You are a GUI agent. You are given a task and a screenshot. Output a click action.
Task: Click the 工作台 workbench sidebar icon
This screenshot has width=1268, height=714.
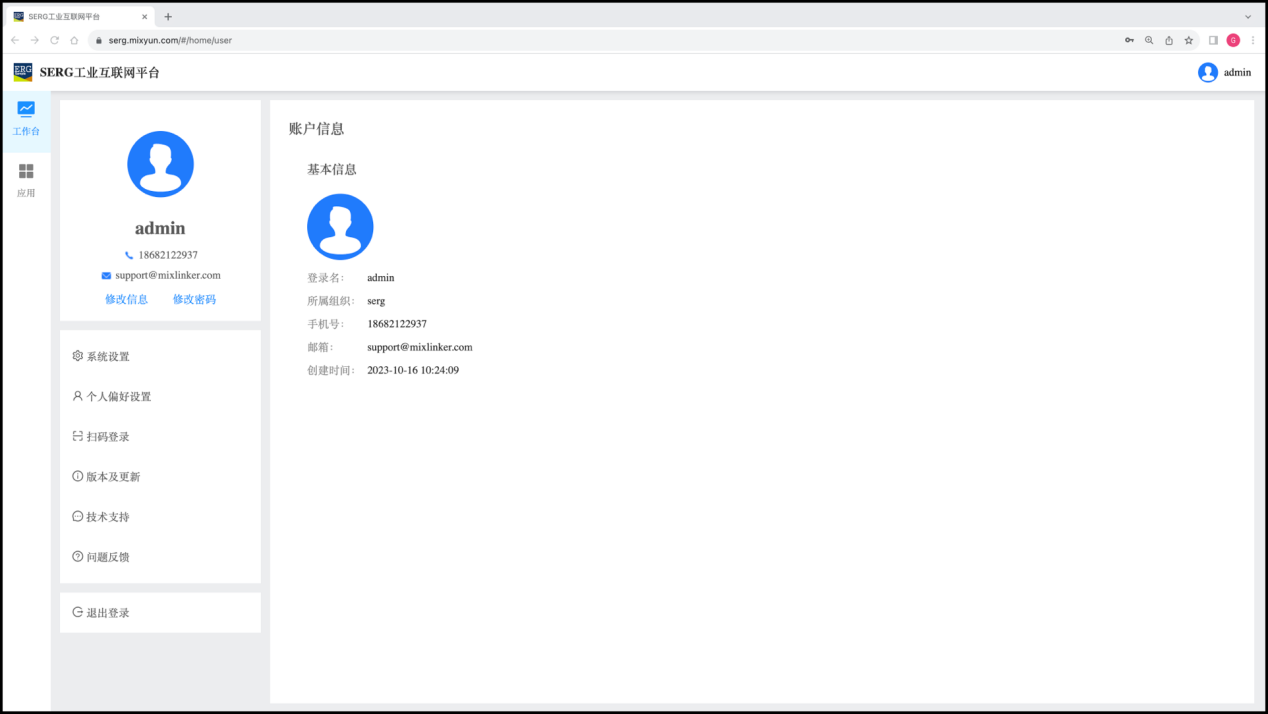point(26,110)
